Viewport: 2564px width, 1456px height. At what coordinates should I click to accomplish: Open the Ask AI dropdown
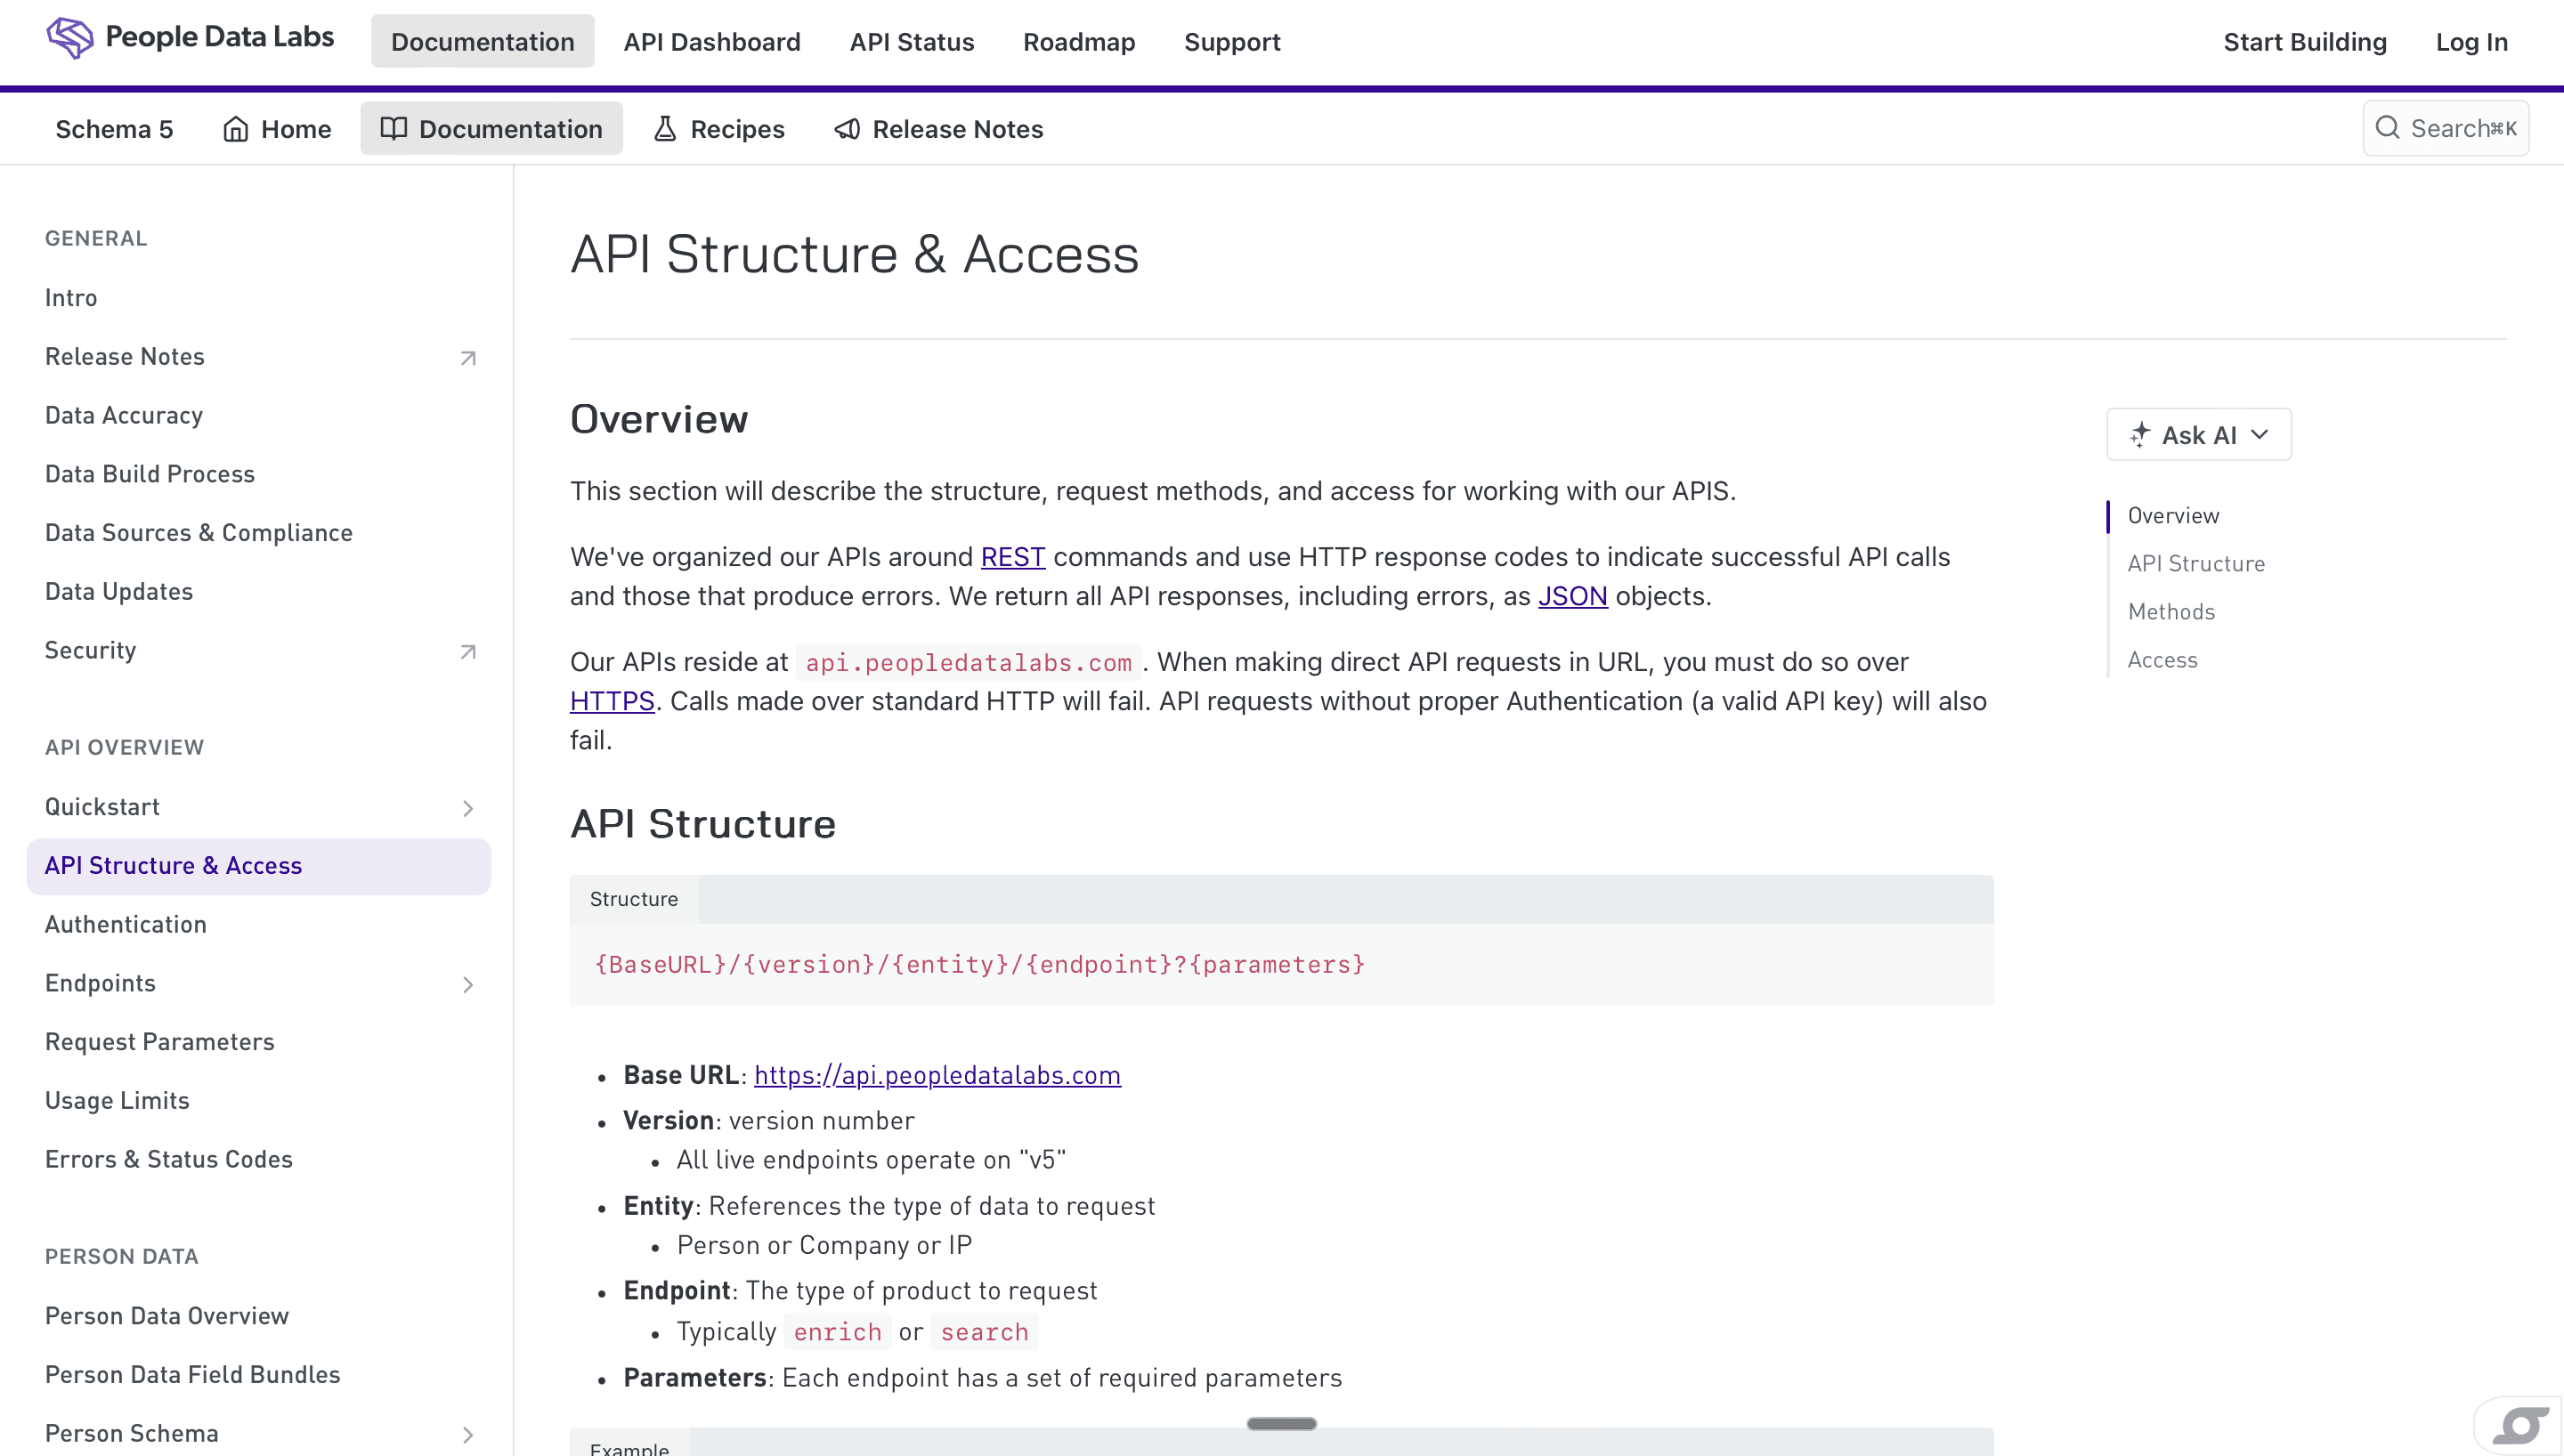(2198, 435)
